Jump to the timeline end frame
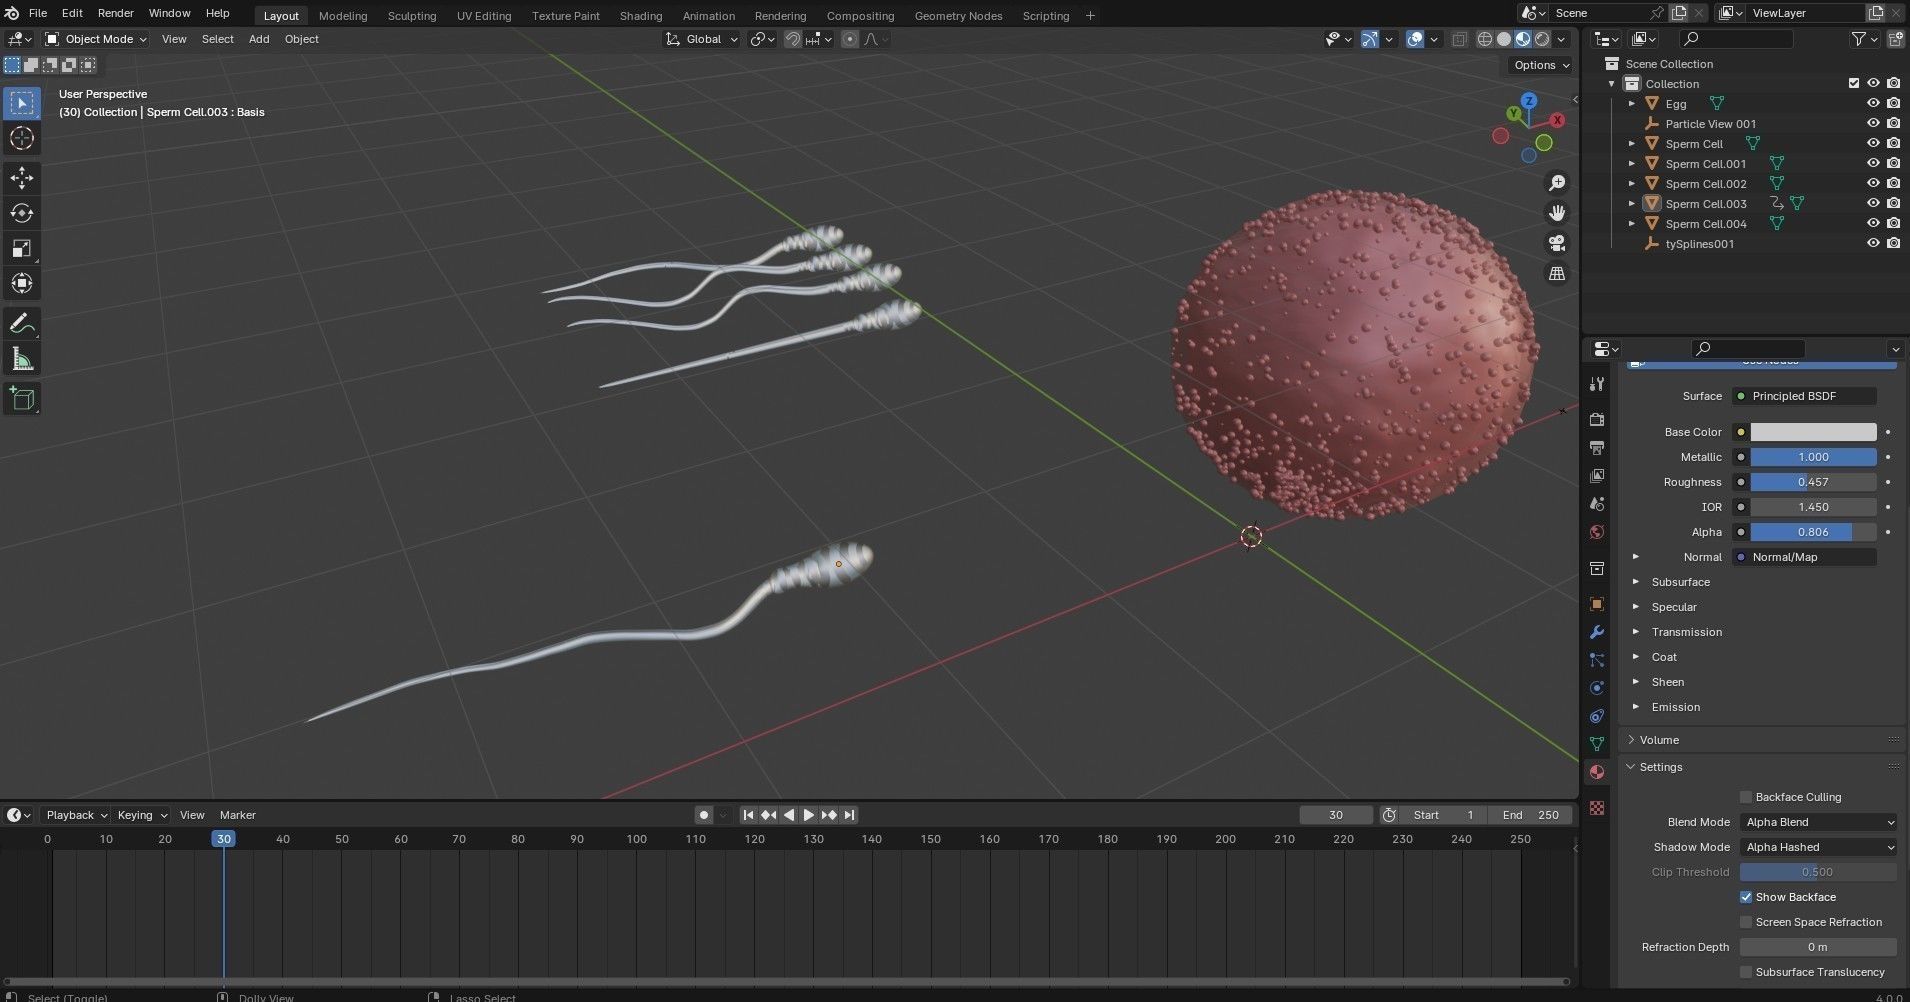This screenshot has height=1002, width=1910. 849,815
